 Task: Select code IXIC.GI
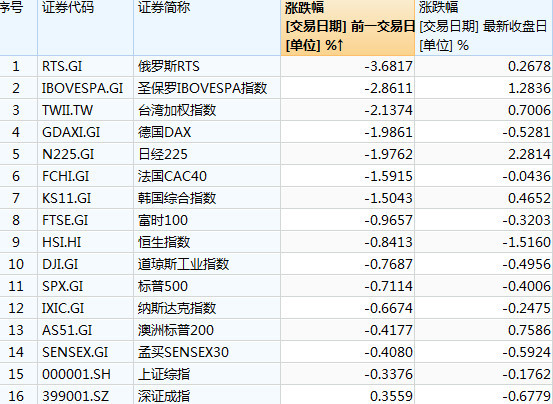63,308
